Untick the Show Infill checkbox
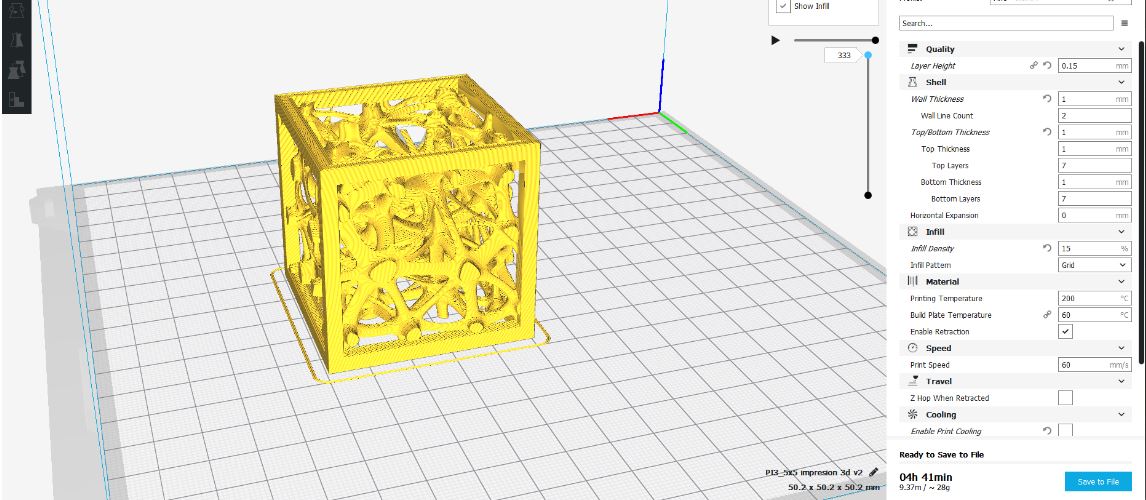Screen dimensions: 1146x500 (x=783, y=6)
